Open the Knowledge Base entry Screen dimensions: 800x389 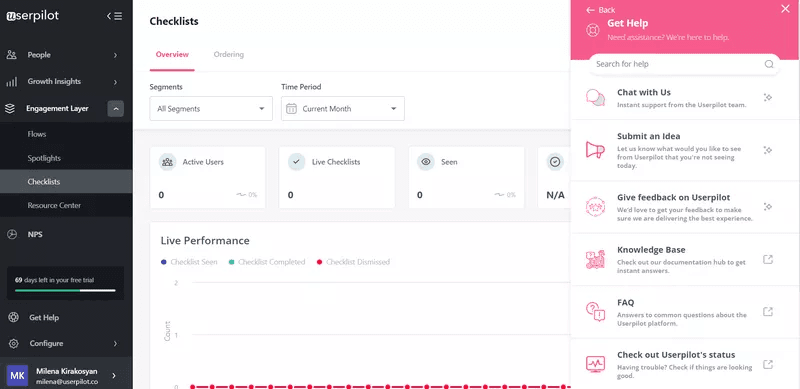click(x=685, y=259)
